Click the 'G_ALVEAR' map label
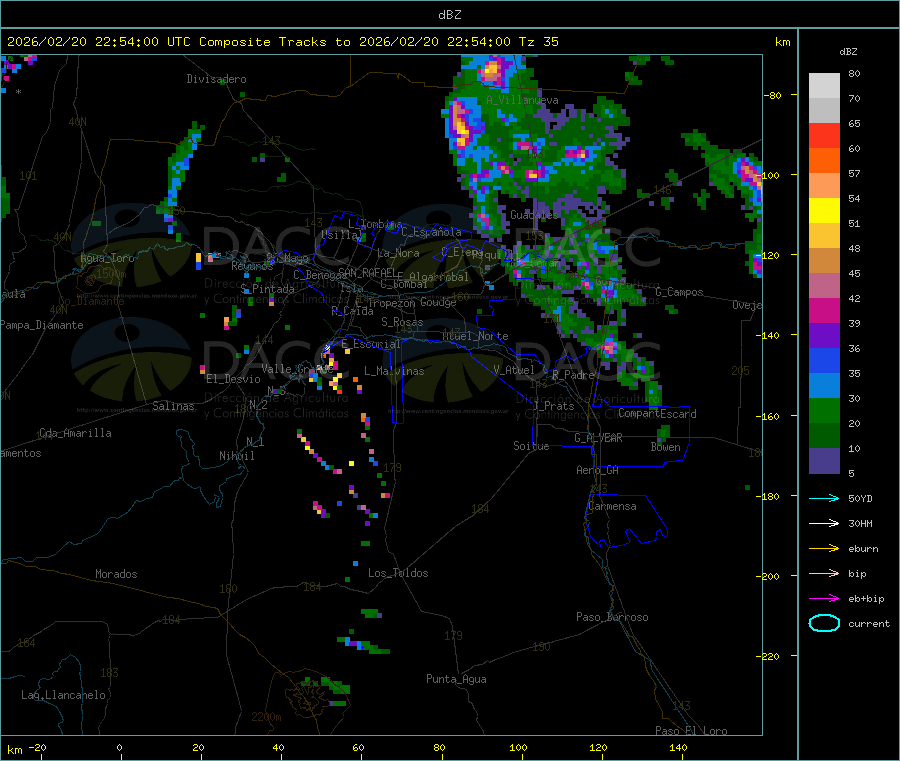This screenshot has height=761, width=900. tap(598, 437)
